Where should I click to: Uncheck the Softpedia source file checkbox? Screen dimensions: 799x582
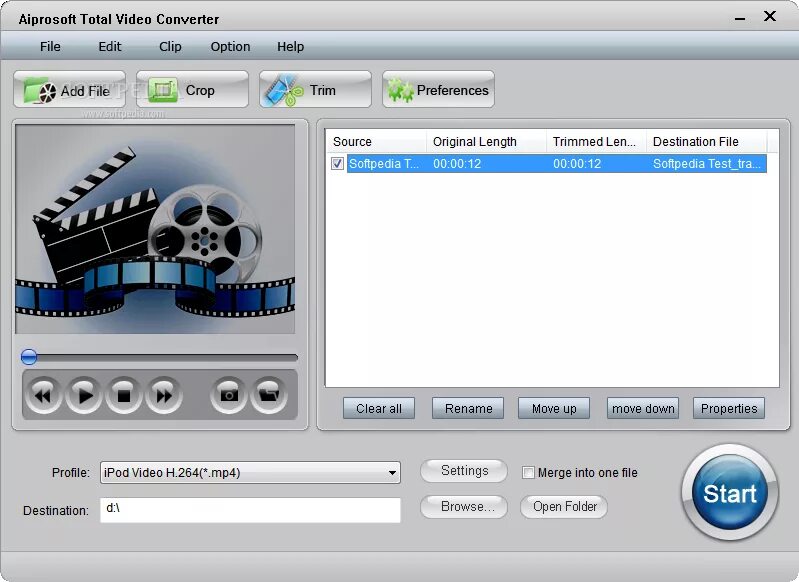(x=337, y=164)
